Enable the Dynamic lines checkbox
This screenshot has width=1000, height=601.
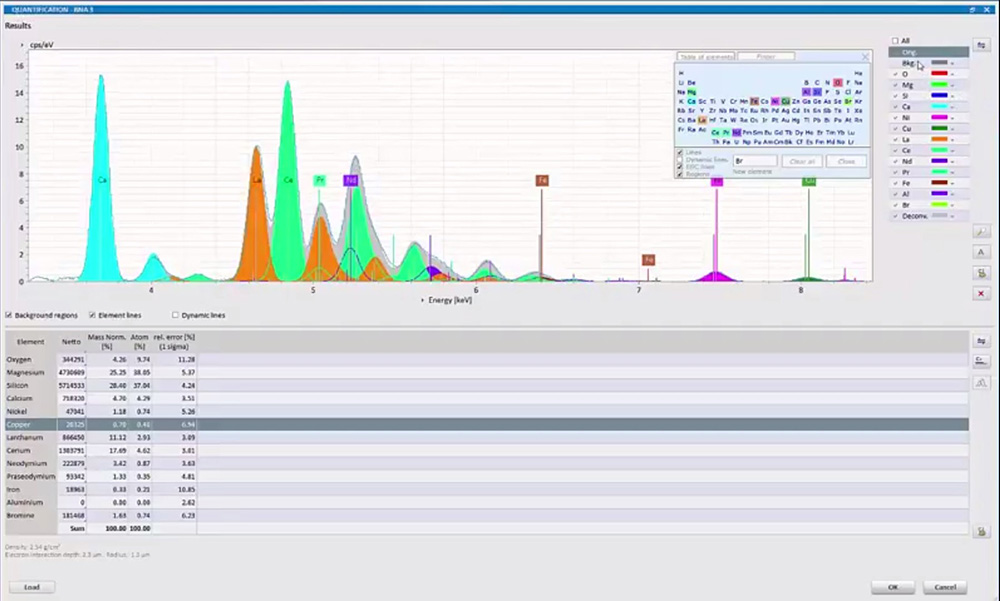[x=176, y=315]
